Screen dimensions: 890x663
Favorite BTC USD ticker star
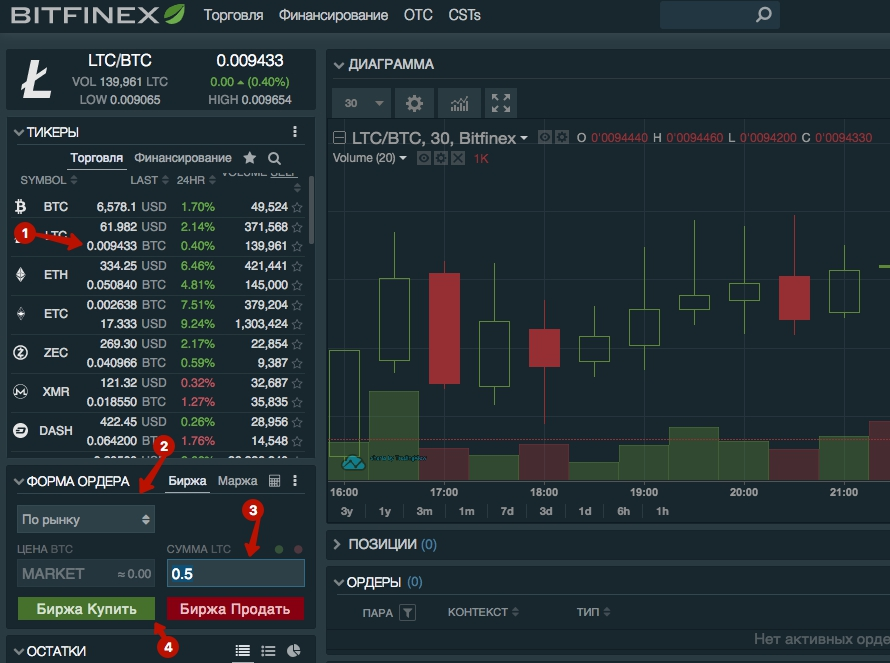pyautogui.click(x=297, y=207)
